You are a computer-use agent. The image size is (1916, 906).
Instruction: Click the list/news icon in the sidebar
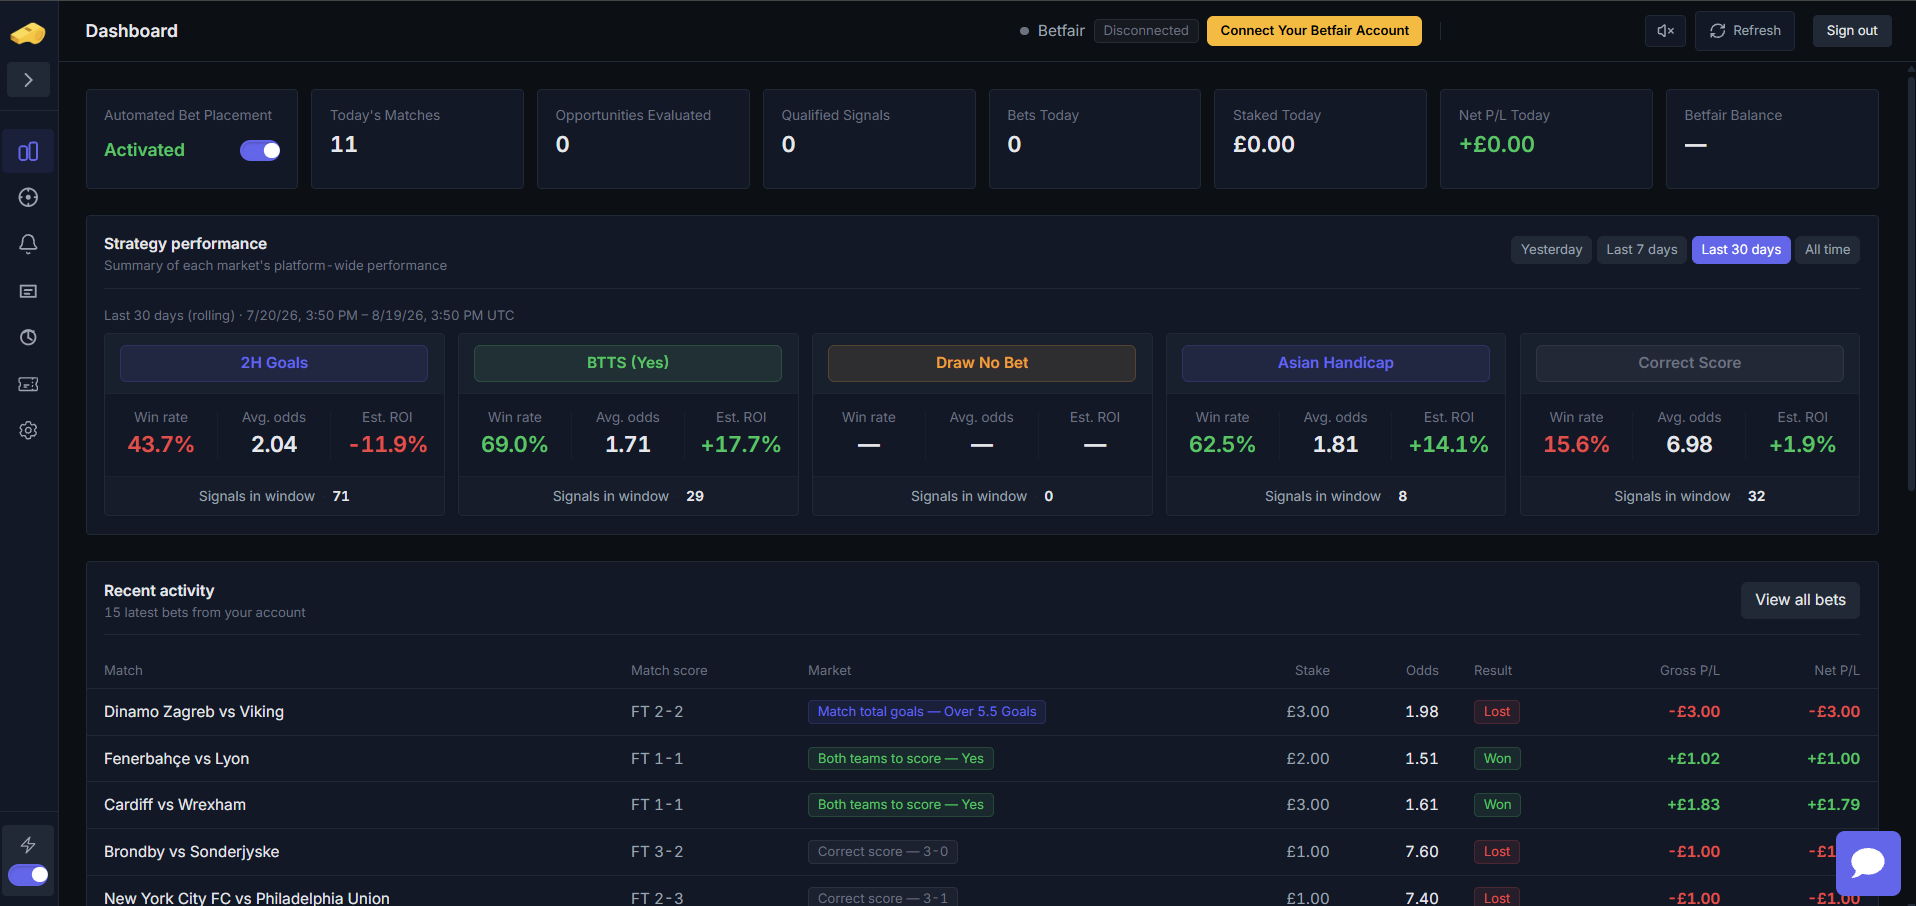(x=28, y=291)
